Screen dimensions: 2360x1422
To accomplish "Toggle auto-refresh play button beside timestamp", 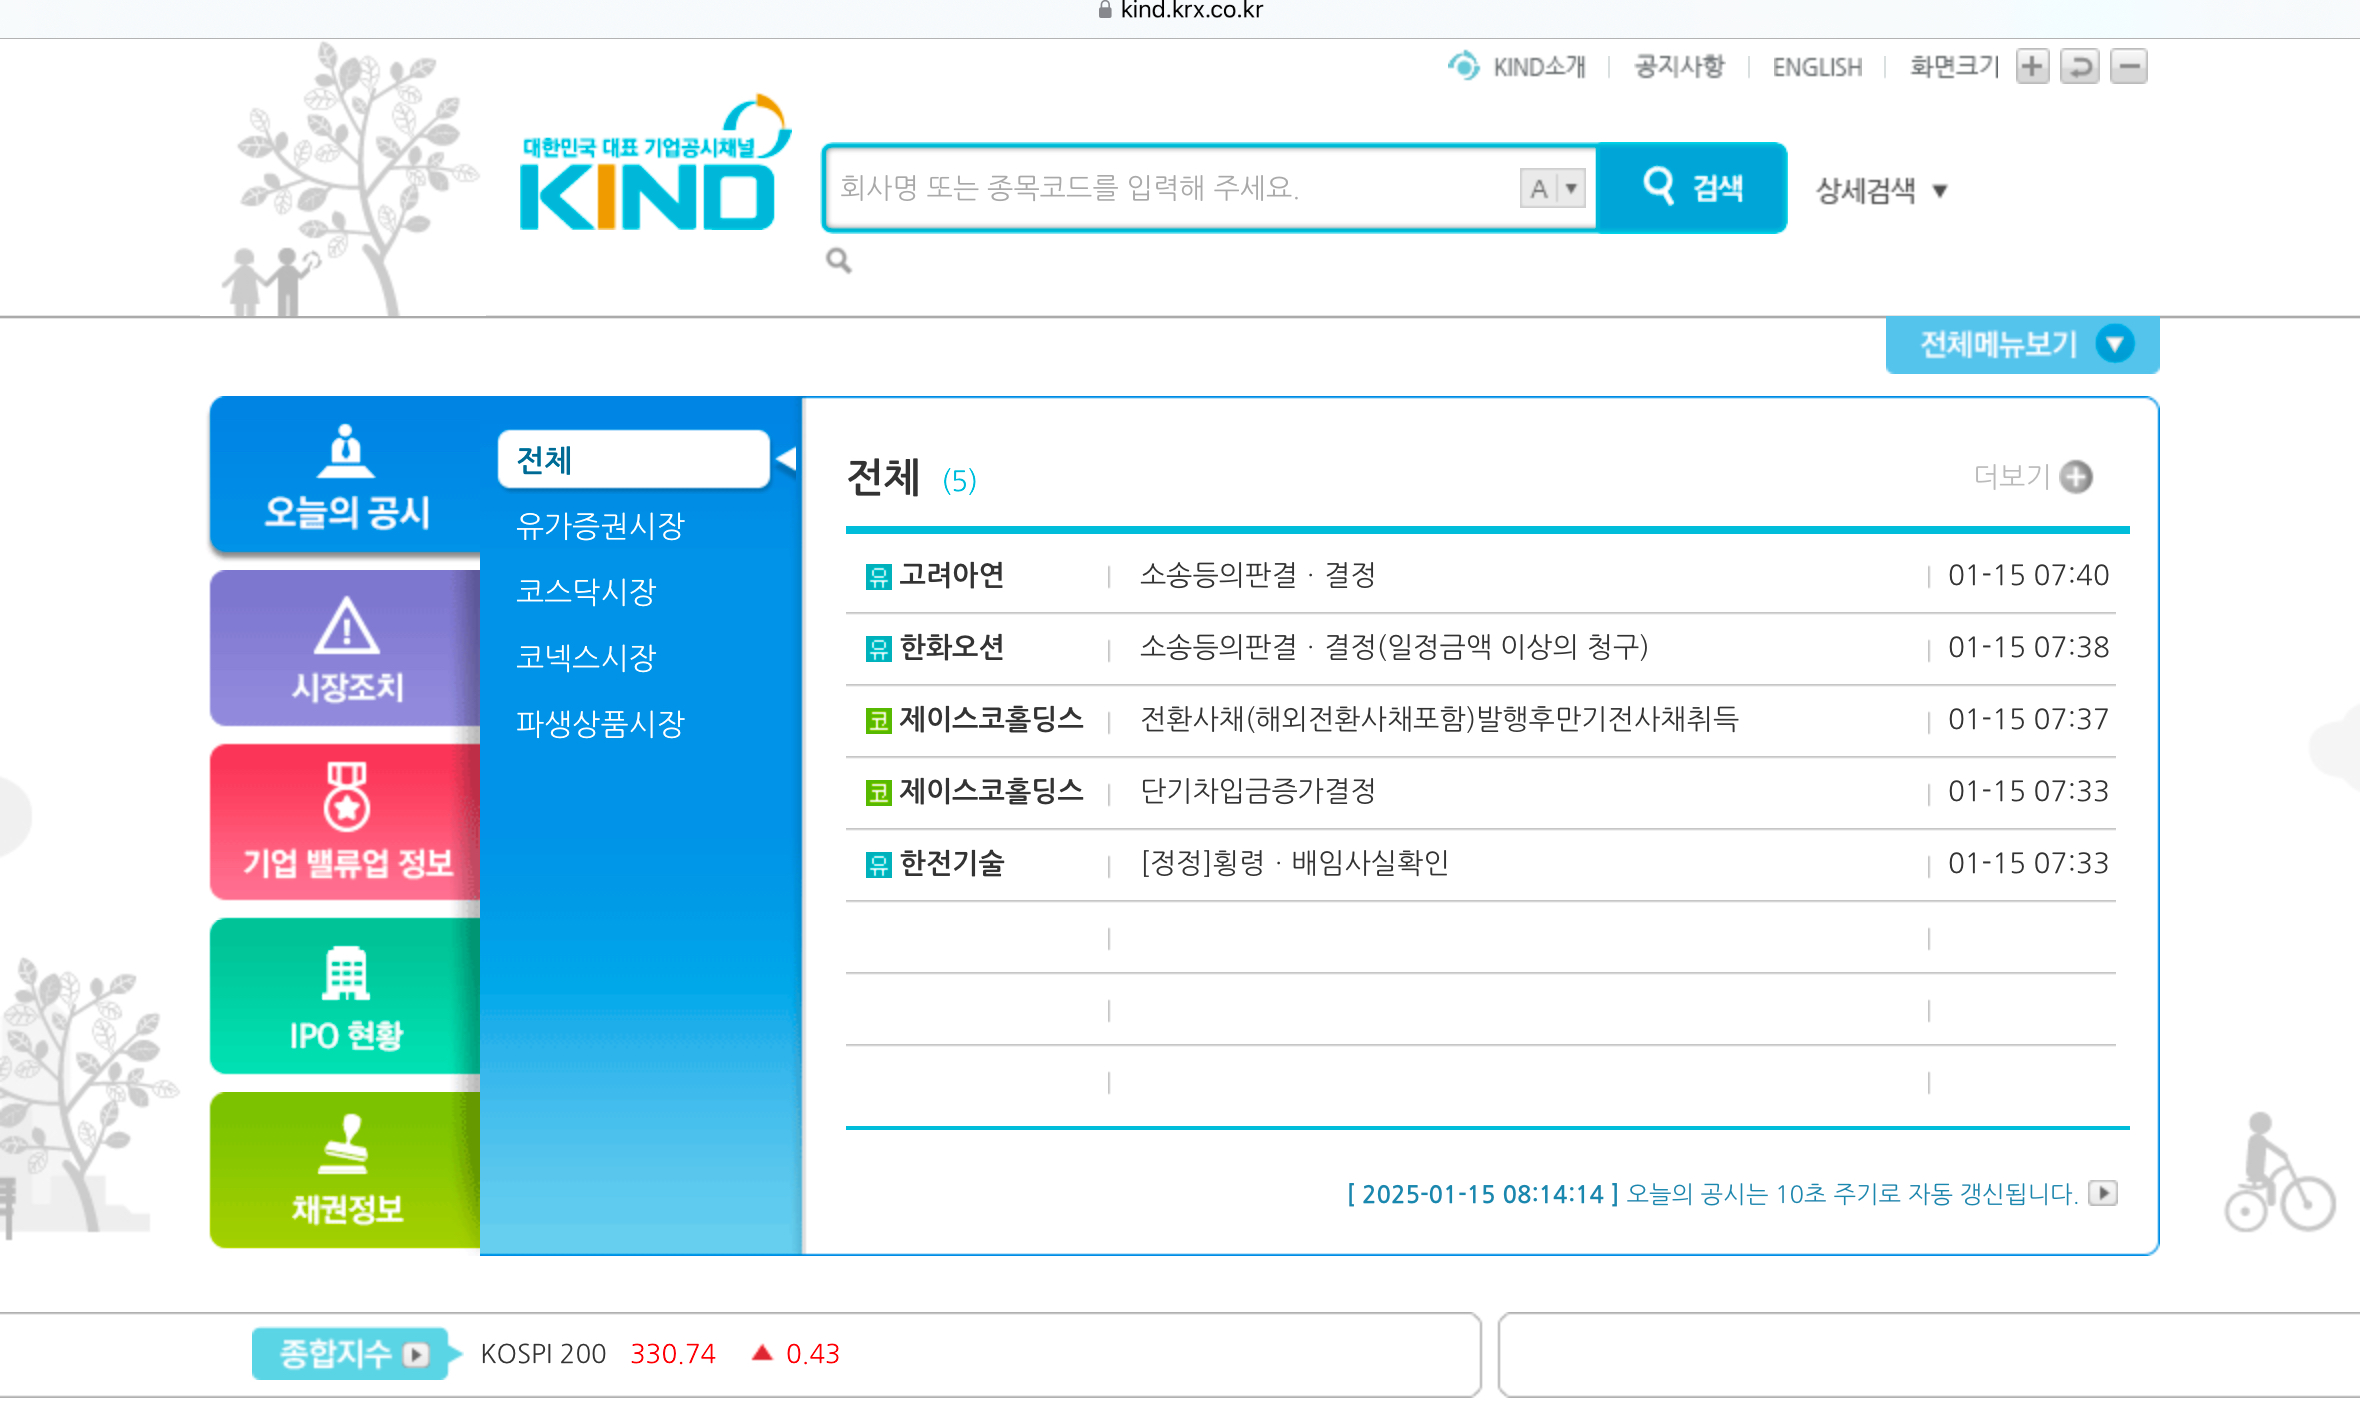I will (x=2103, y=1193).
